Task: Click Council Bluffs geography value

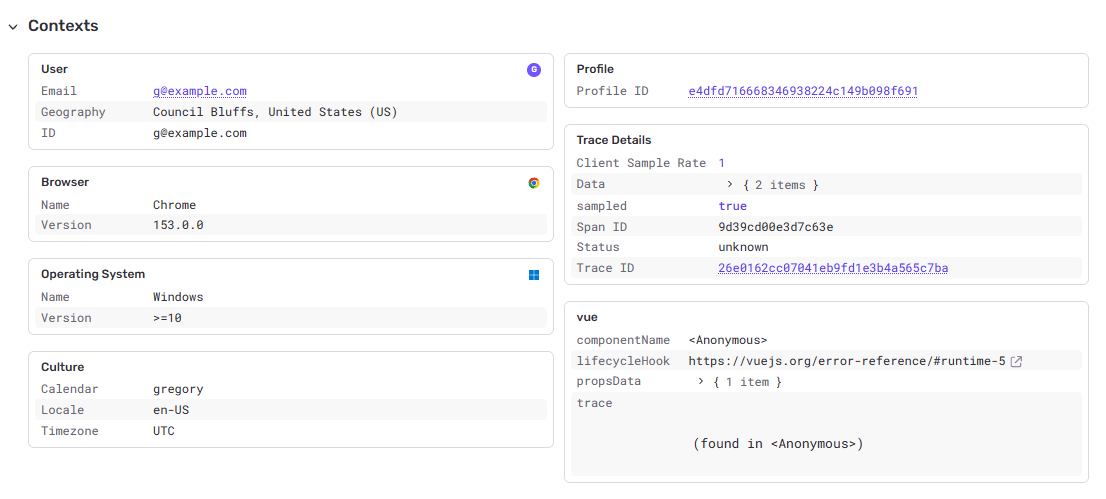Action: click(275, 112)
